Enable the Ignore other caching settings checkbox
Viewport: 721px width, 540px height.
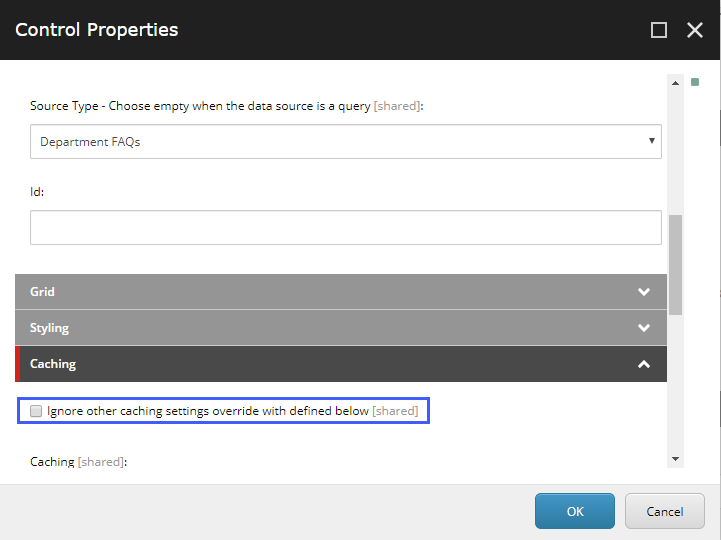coord(36,411)
